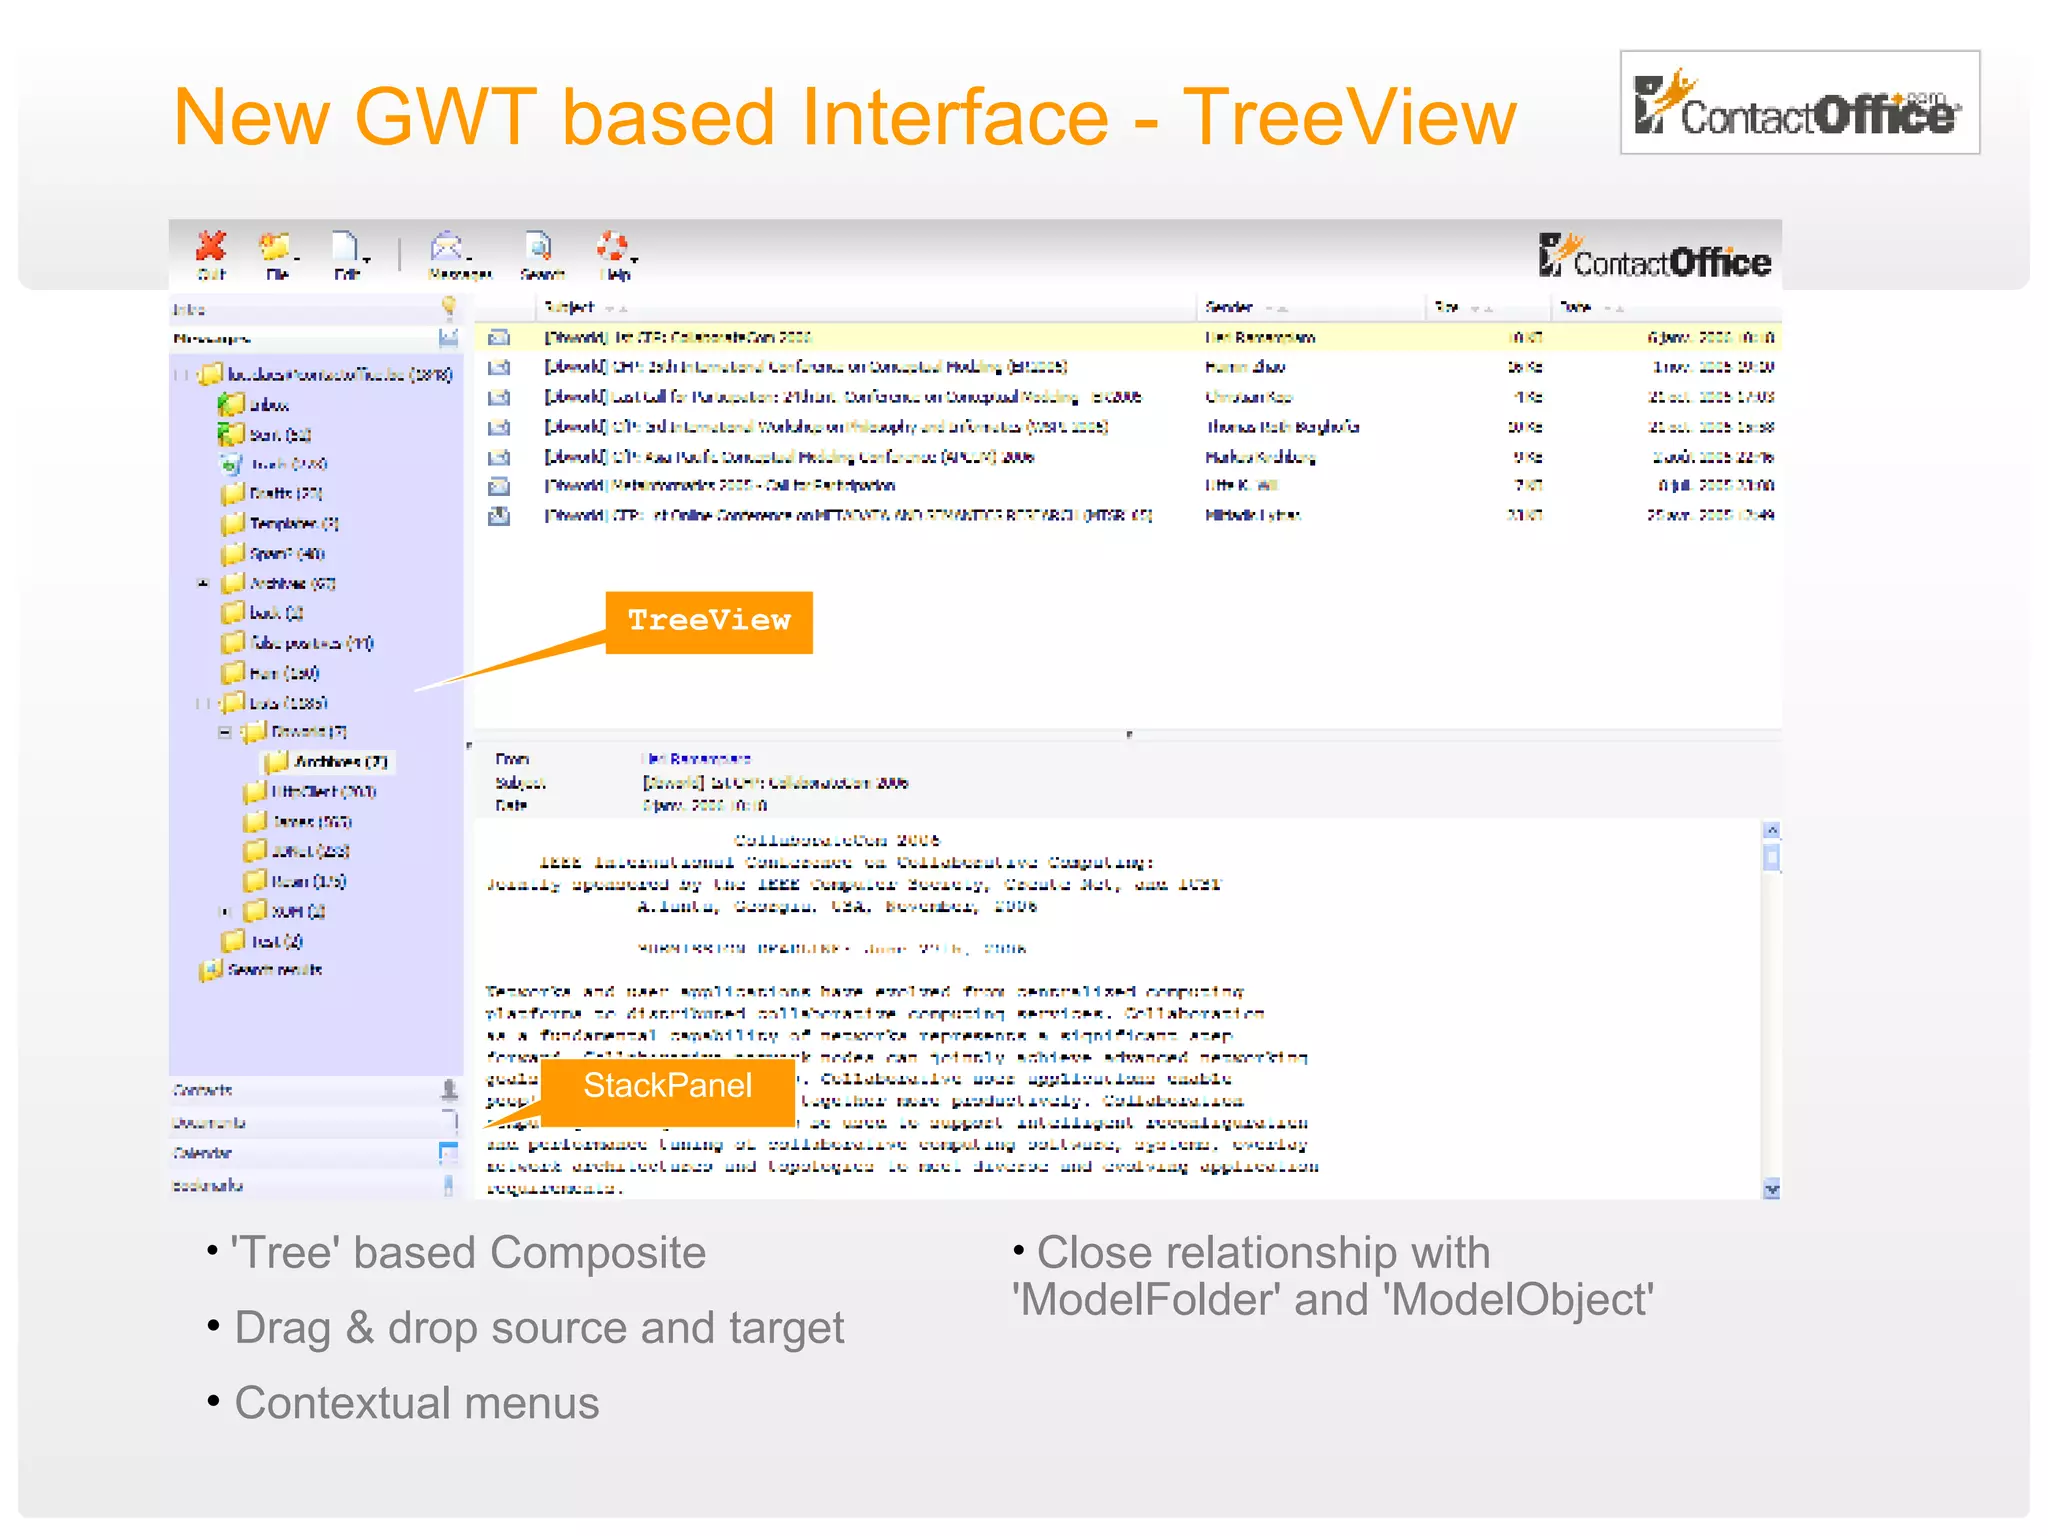Click envelope icon of Philosophy and Informatics workshop message

click(x=498, y=427)
